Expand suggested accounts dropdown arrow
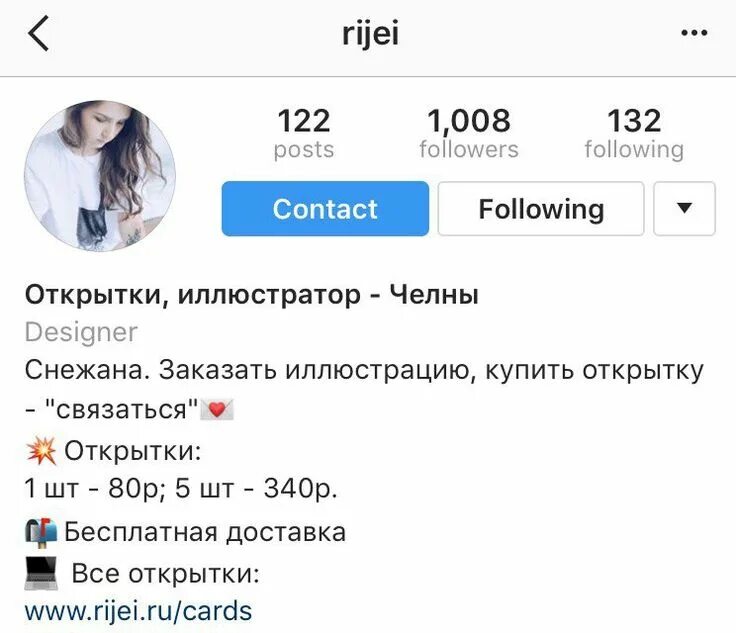This screenshot has height=633, width=736. tap(684, 208)
